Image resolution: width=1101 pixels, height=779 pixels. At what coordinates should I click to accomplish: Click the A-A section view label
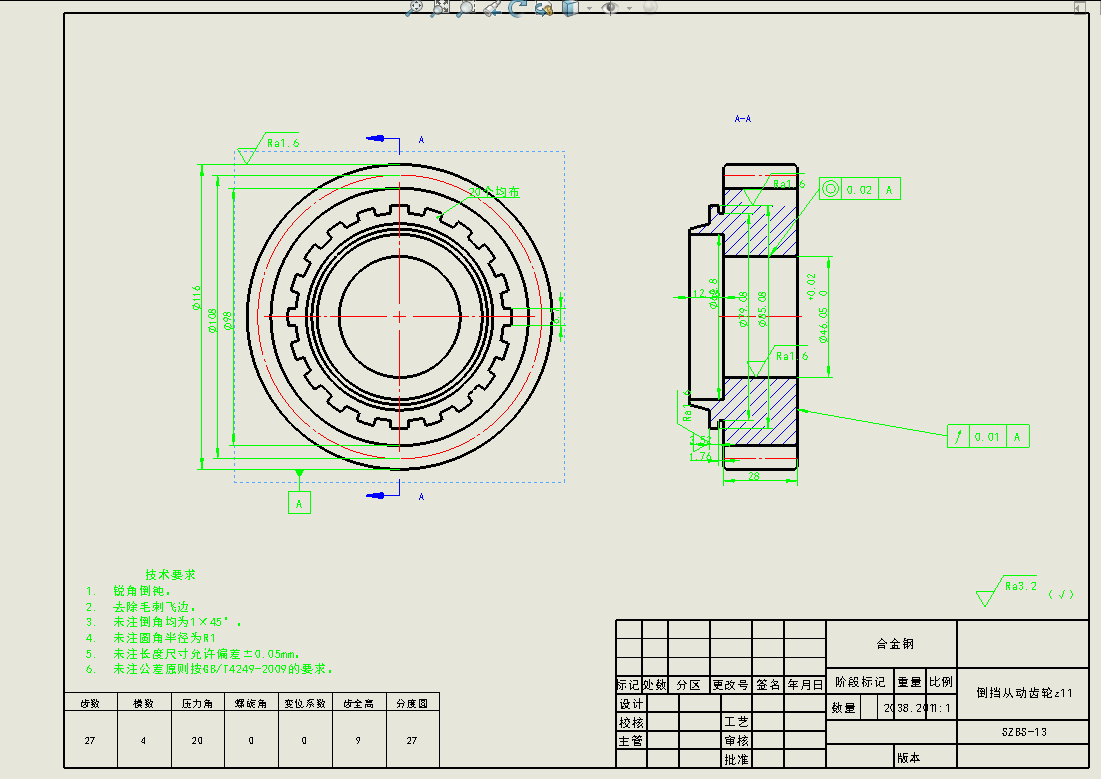743,119
